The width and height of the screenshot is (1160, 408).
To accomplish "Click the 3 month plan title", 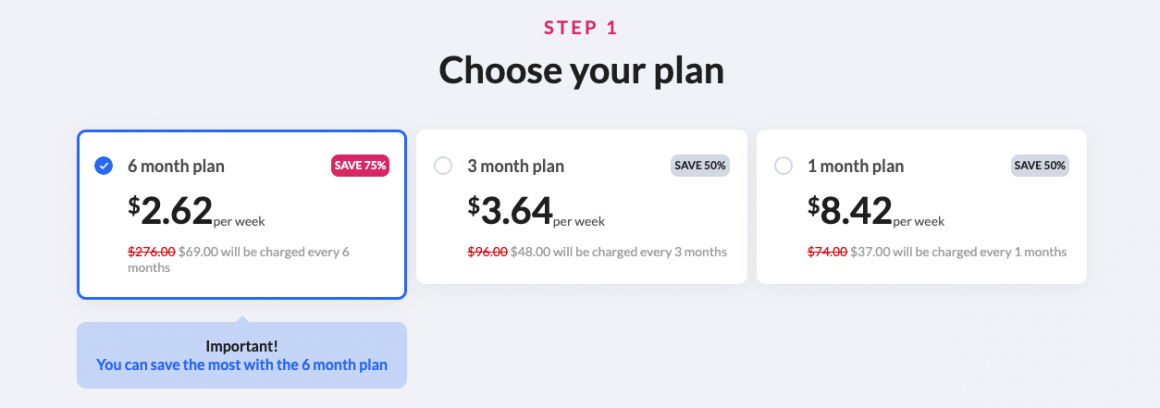I will (516, 166).
